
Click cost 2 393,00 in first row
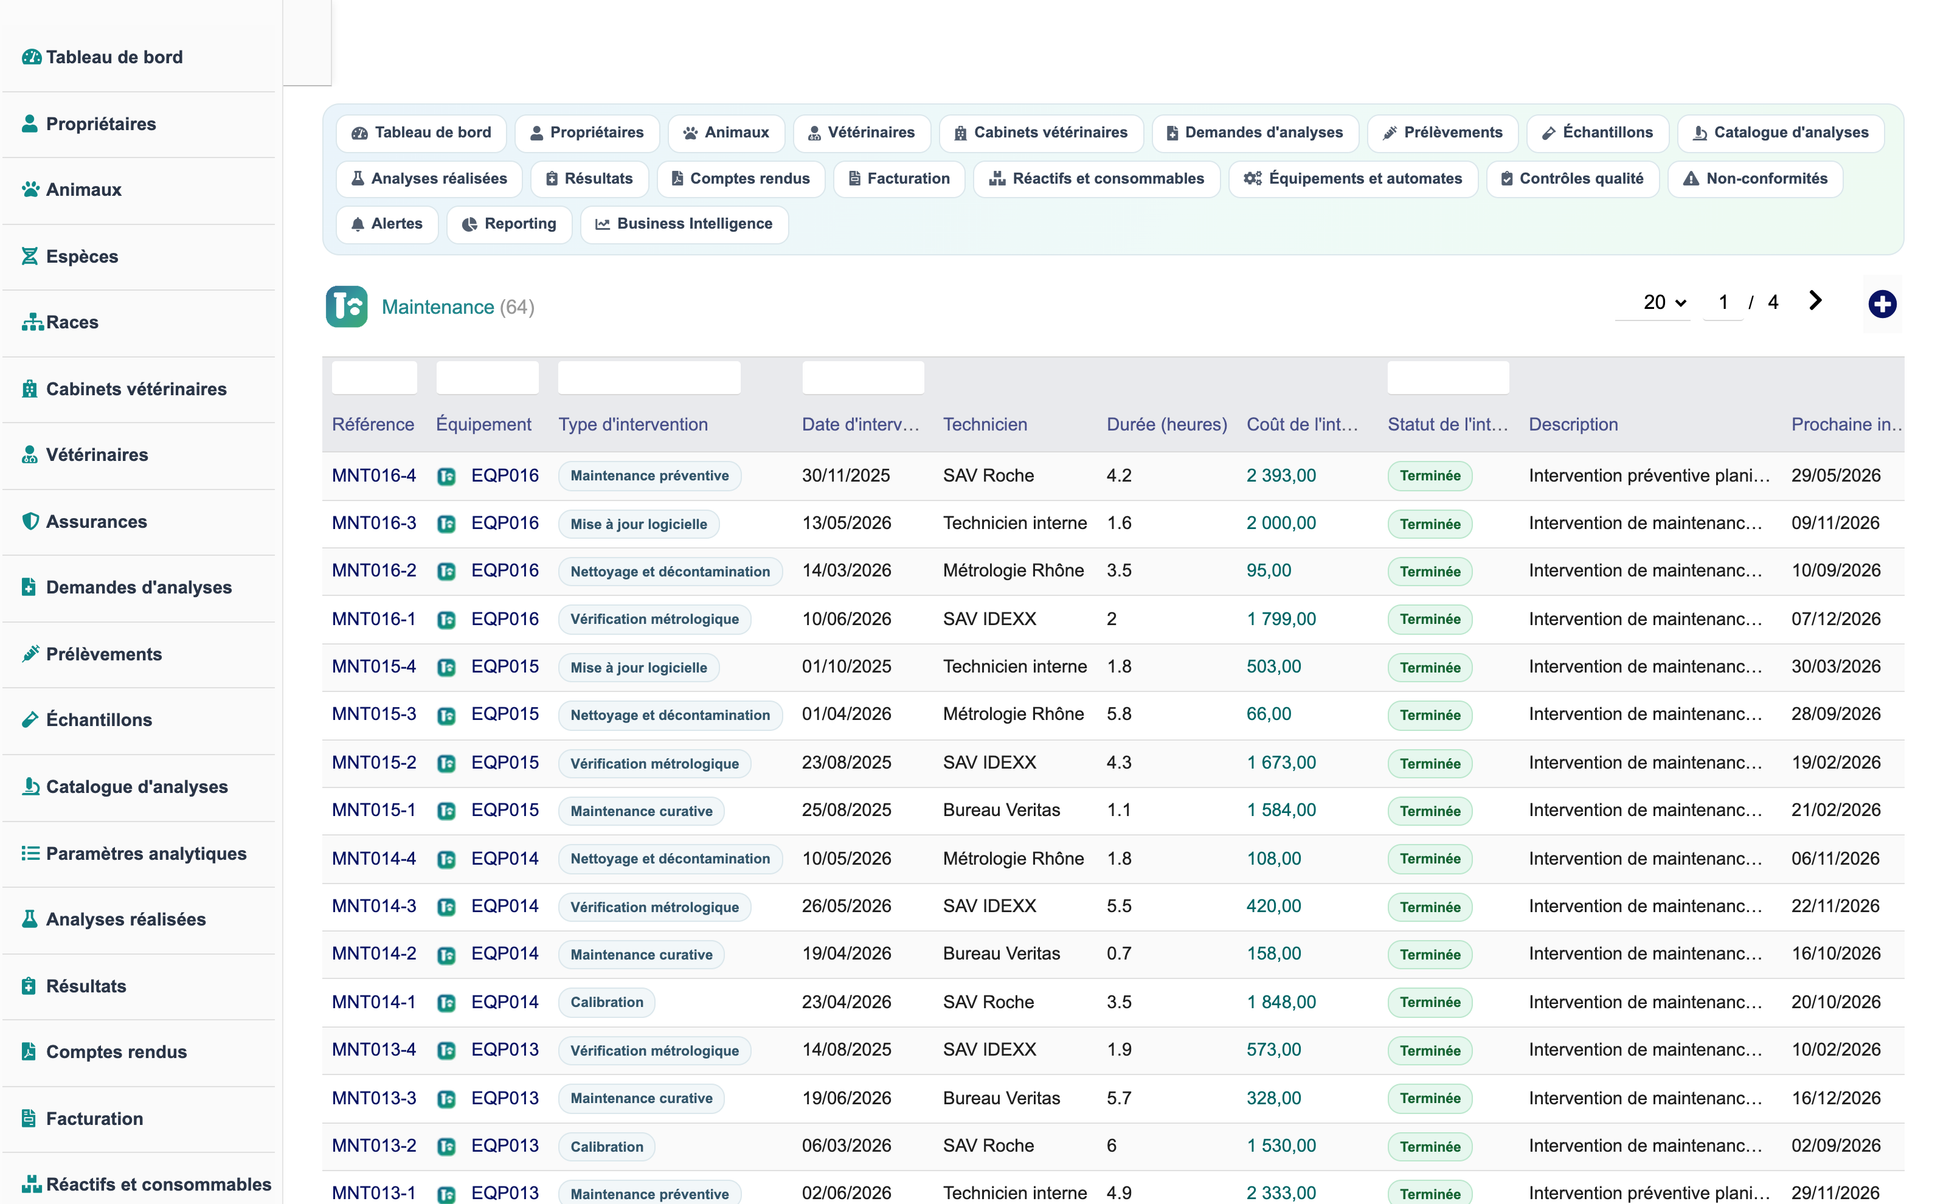[x=1281, y=476]
